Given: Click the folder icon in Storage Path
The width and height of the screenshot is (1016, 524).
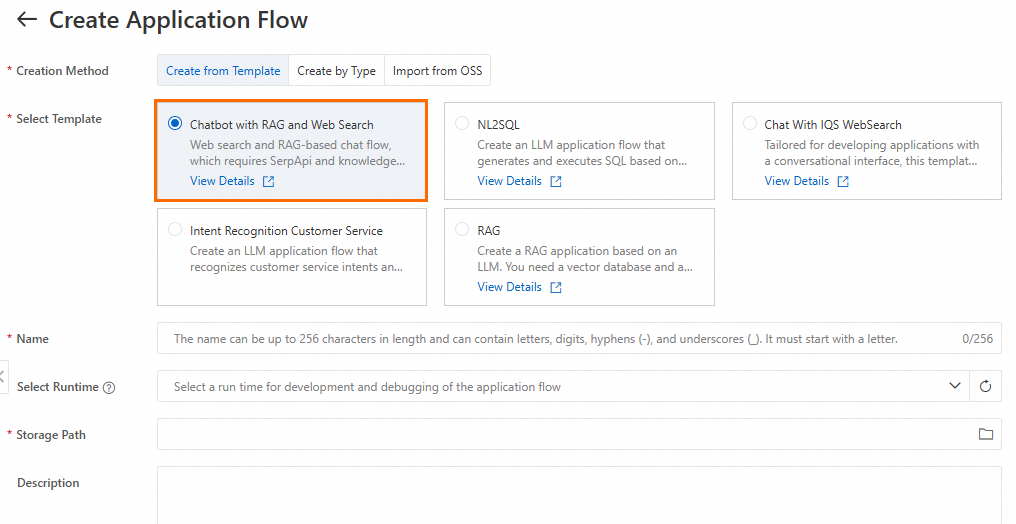Looking at the screenshot, I should [x=985, y=435].
